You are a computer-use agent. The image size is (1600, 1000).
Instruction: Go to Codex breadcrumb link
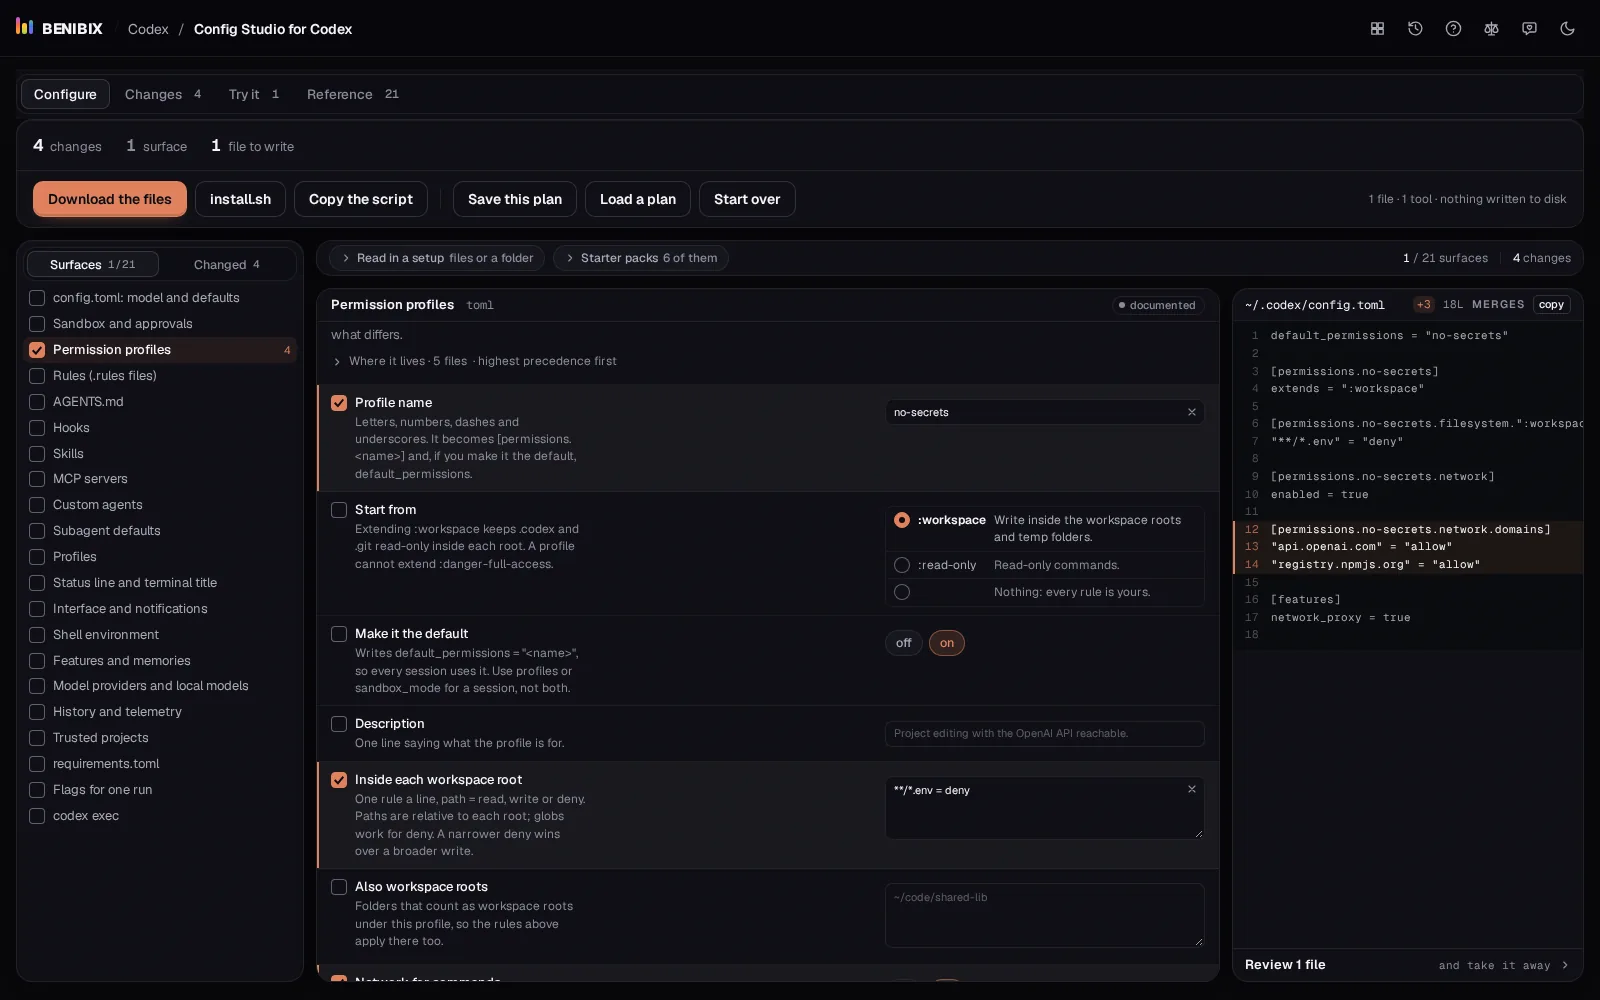(148, 29)
